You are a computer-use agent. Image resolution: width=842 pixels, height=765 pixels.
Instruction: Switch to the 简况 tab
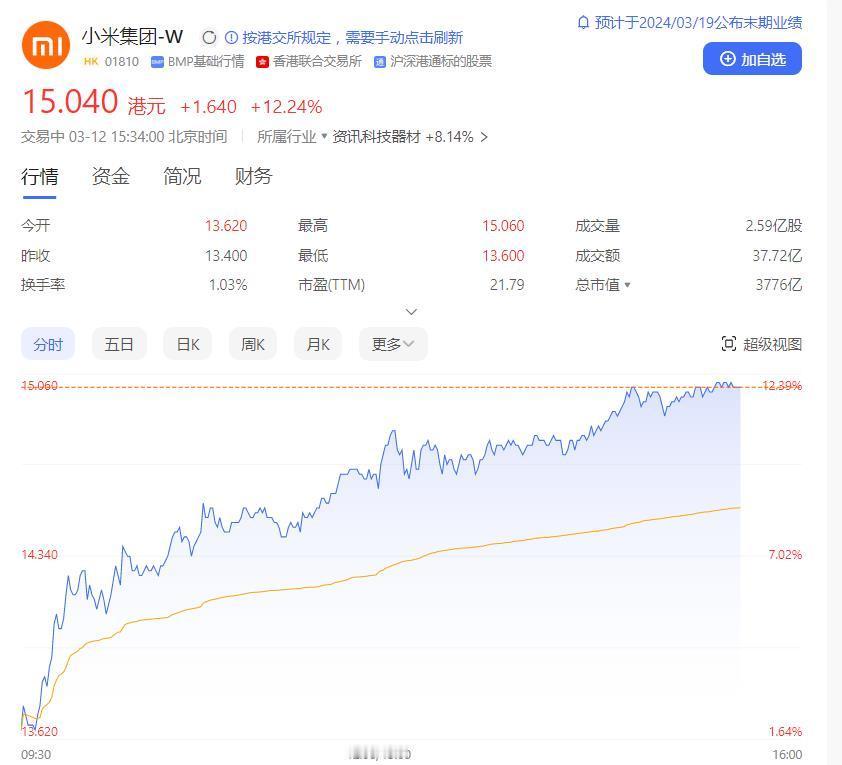click(182, 176)
